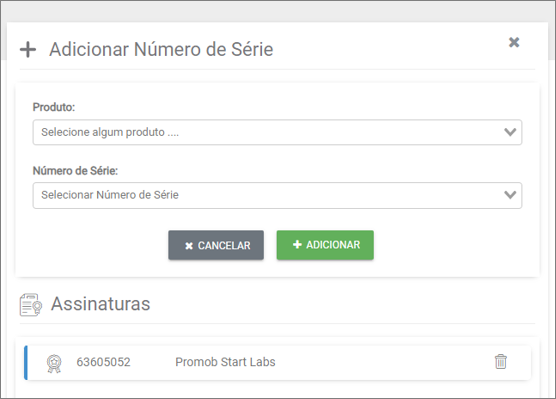
Task: Click the Adicionar Número de Série title text
Action: (x=161, y=49)
